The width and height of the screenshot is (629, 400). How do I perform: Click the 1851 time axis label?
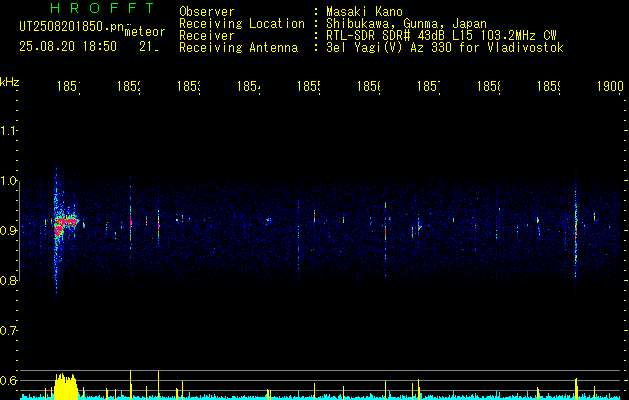pos(68,87)
